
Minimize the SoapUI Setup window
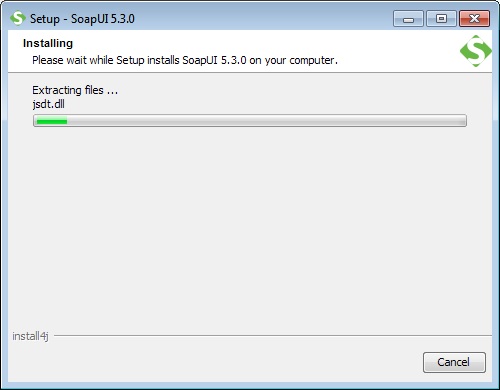coord(408,19)
